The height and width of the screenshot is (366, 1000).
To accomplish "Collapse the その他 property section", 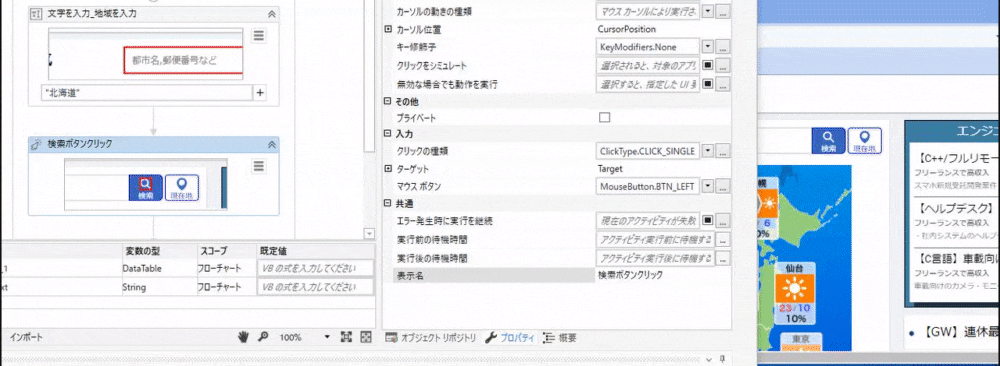I will coord(387,101).
